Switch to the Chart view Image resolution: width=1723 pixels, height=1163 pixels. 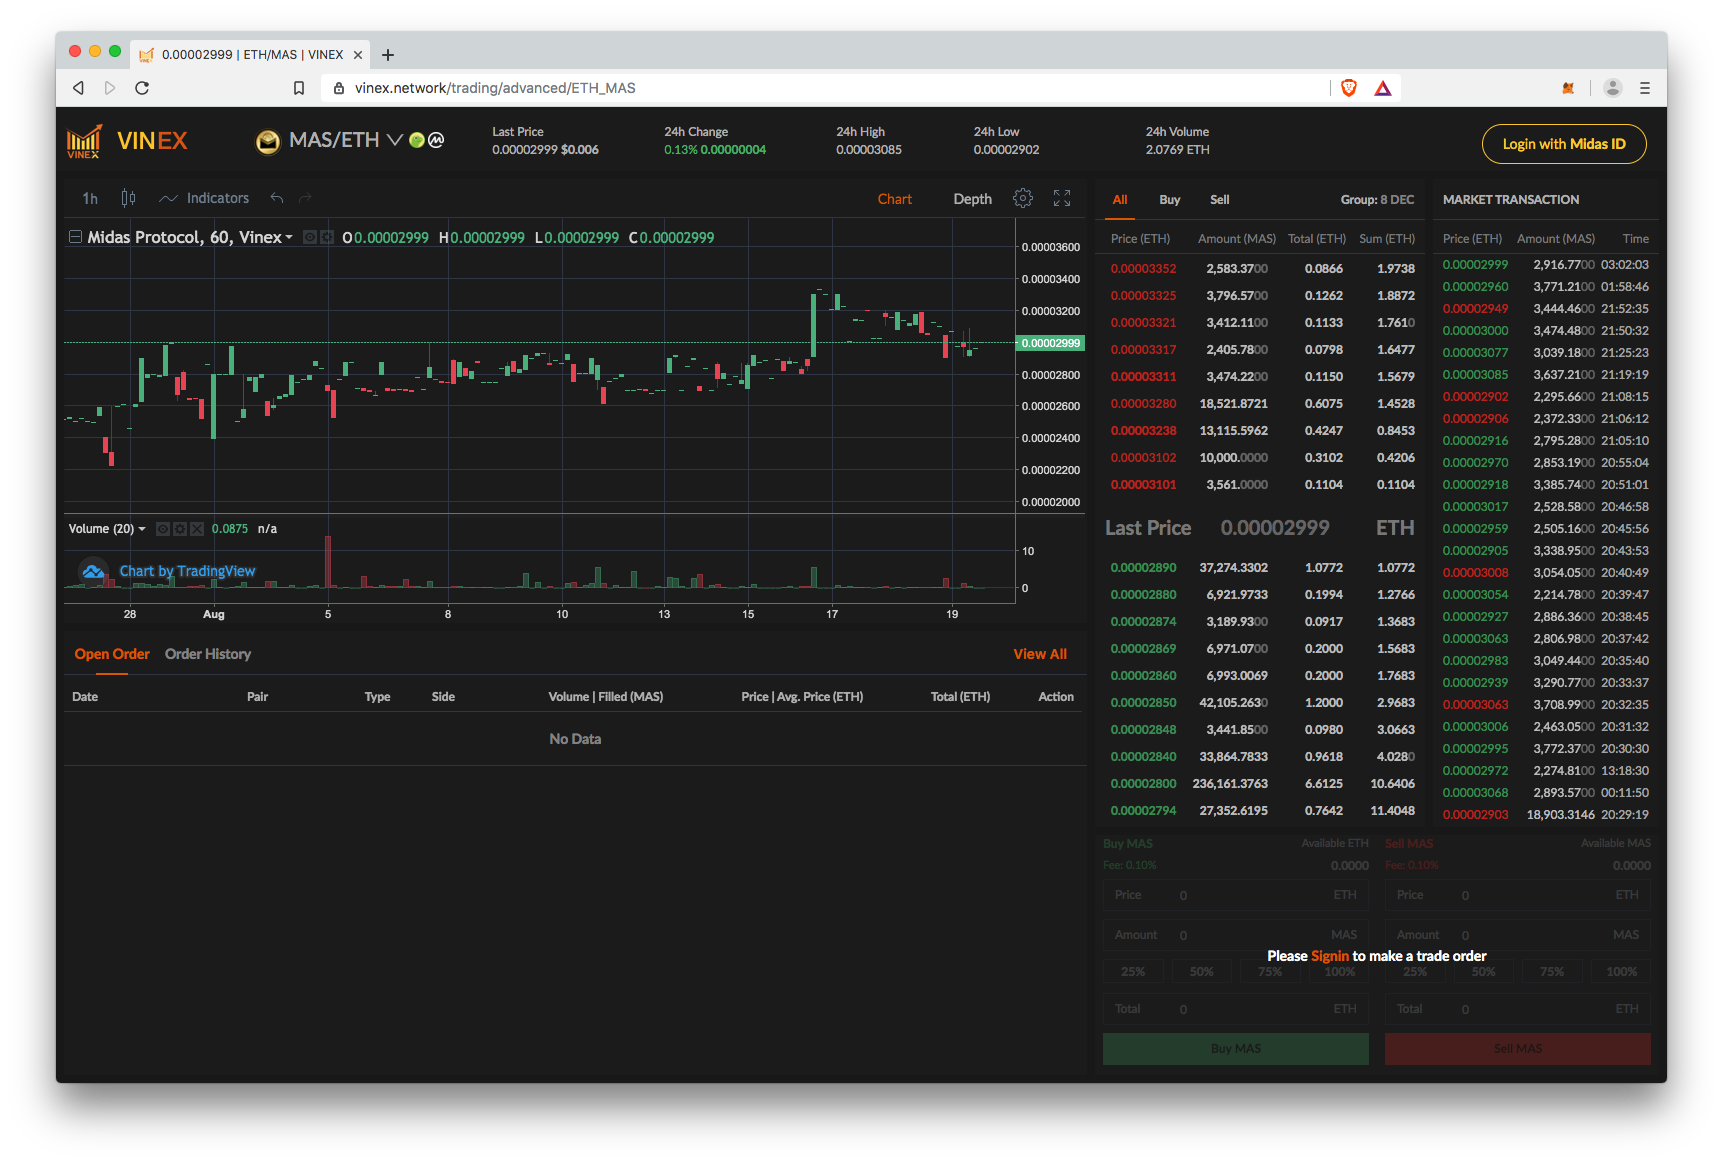point(894,199)
